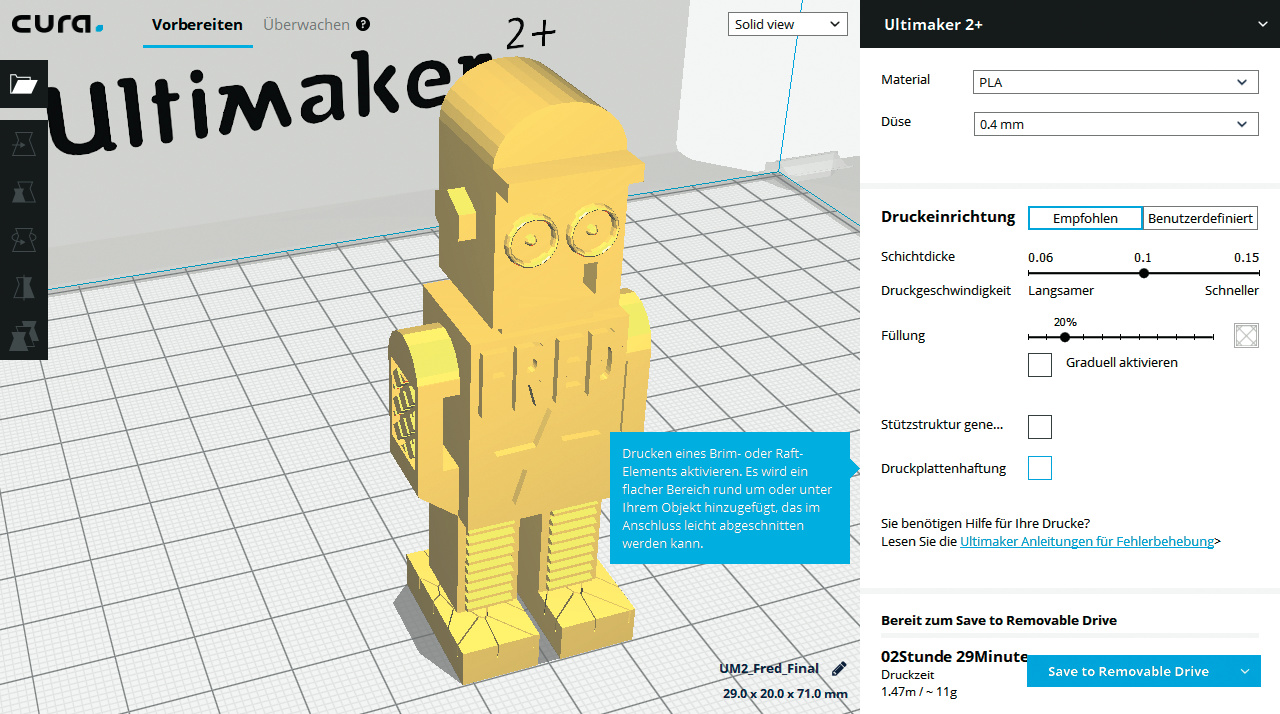Click Save to Removable Drive button
This screenshot has height=714, width=1280.
(1128, 671)
